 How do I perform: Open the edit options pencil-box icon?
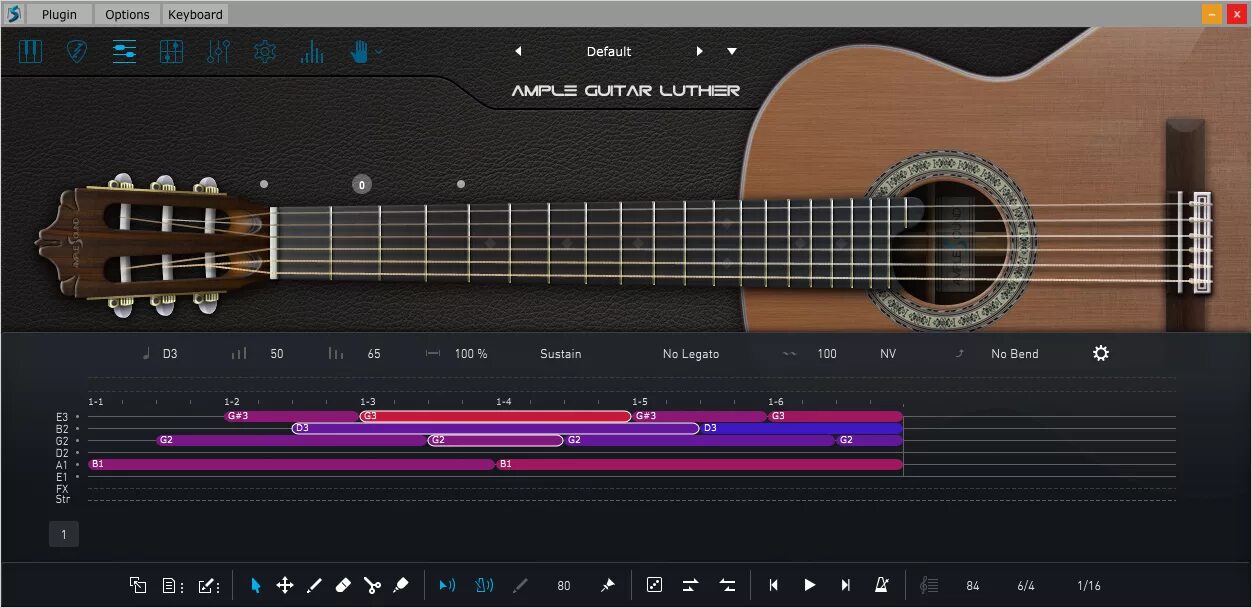point(209,586)
